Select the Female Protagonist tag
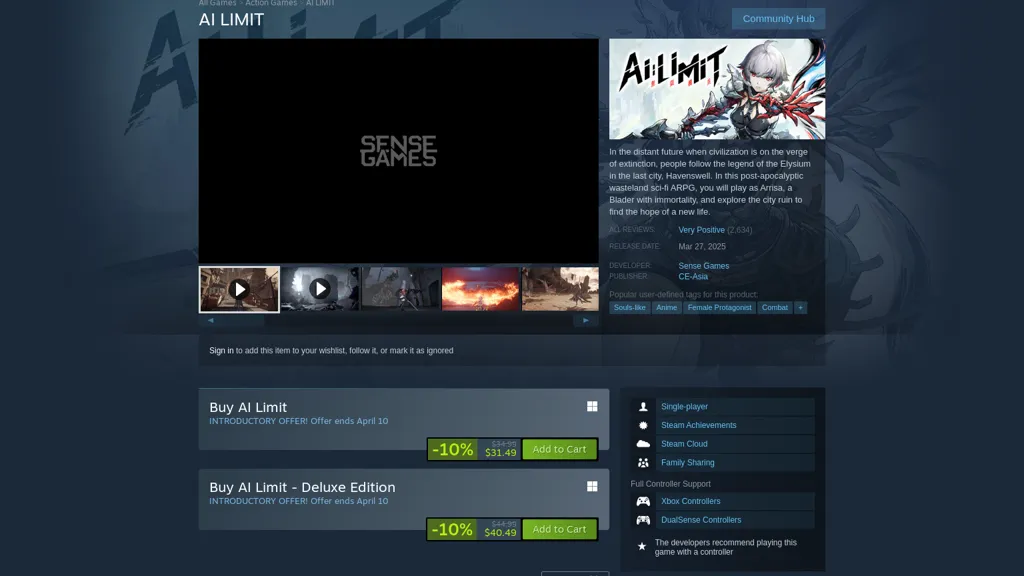Screen dimensions: 1024x576 coord(719,308)
